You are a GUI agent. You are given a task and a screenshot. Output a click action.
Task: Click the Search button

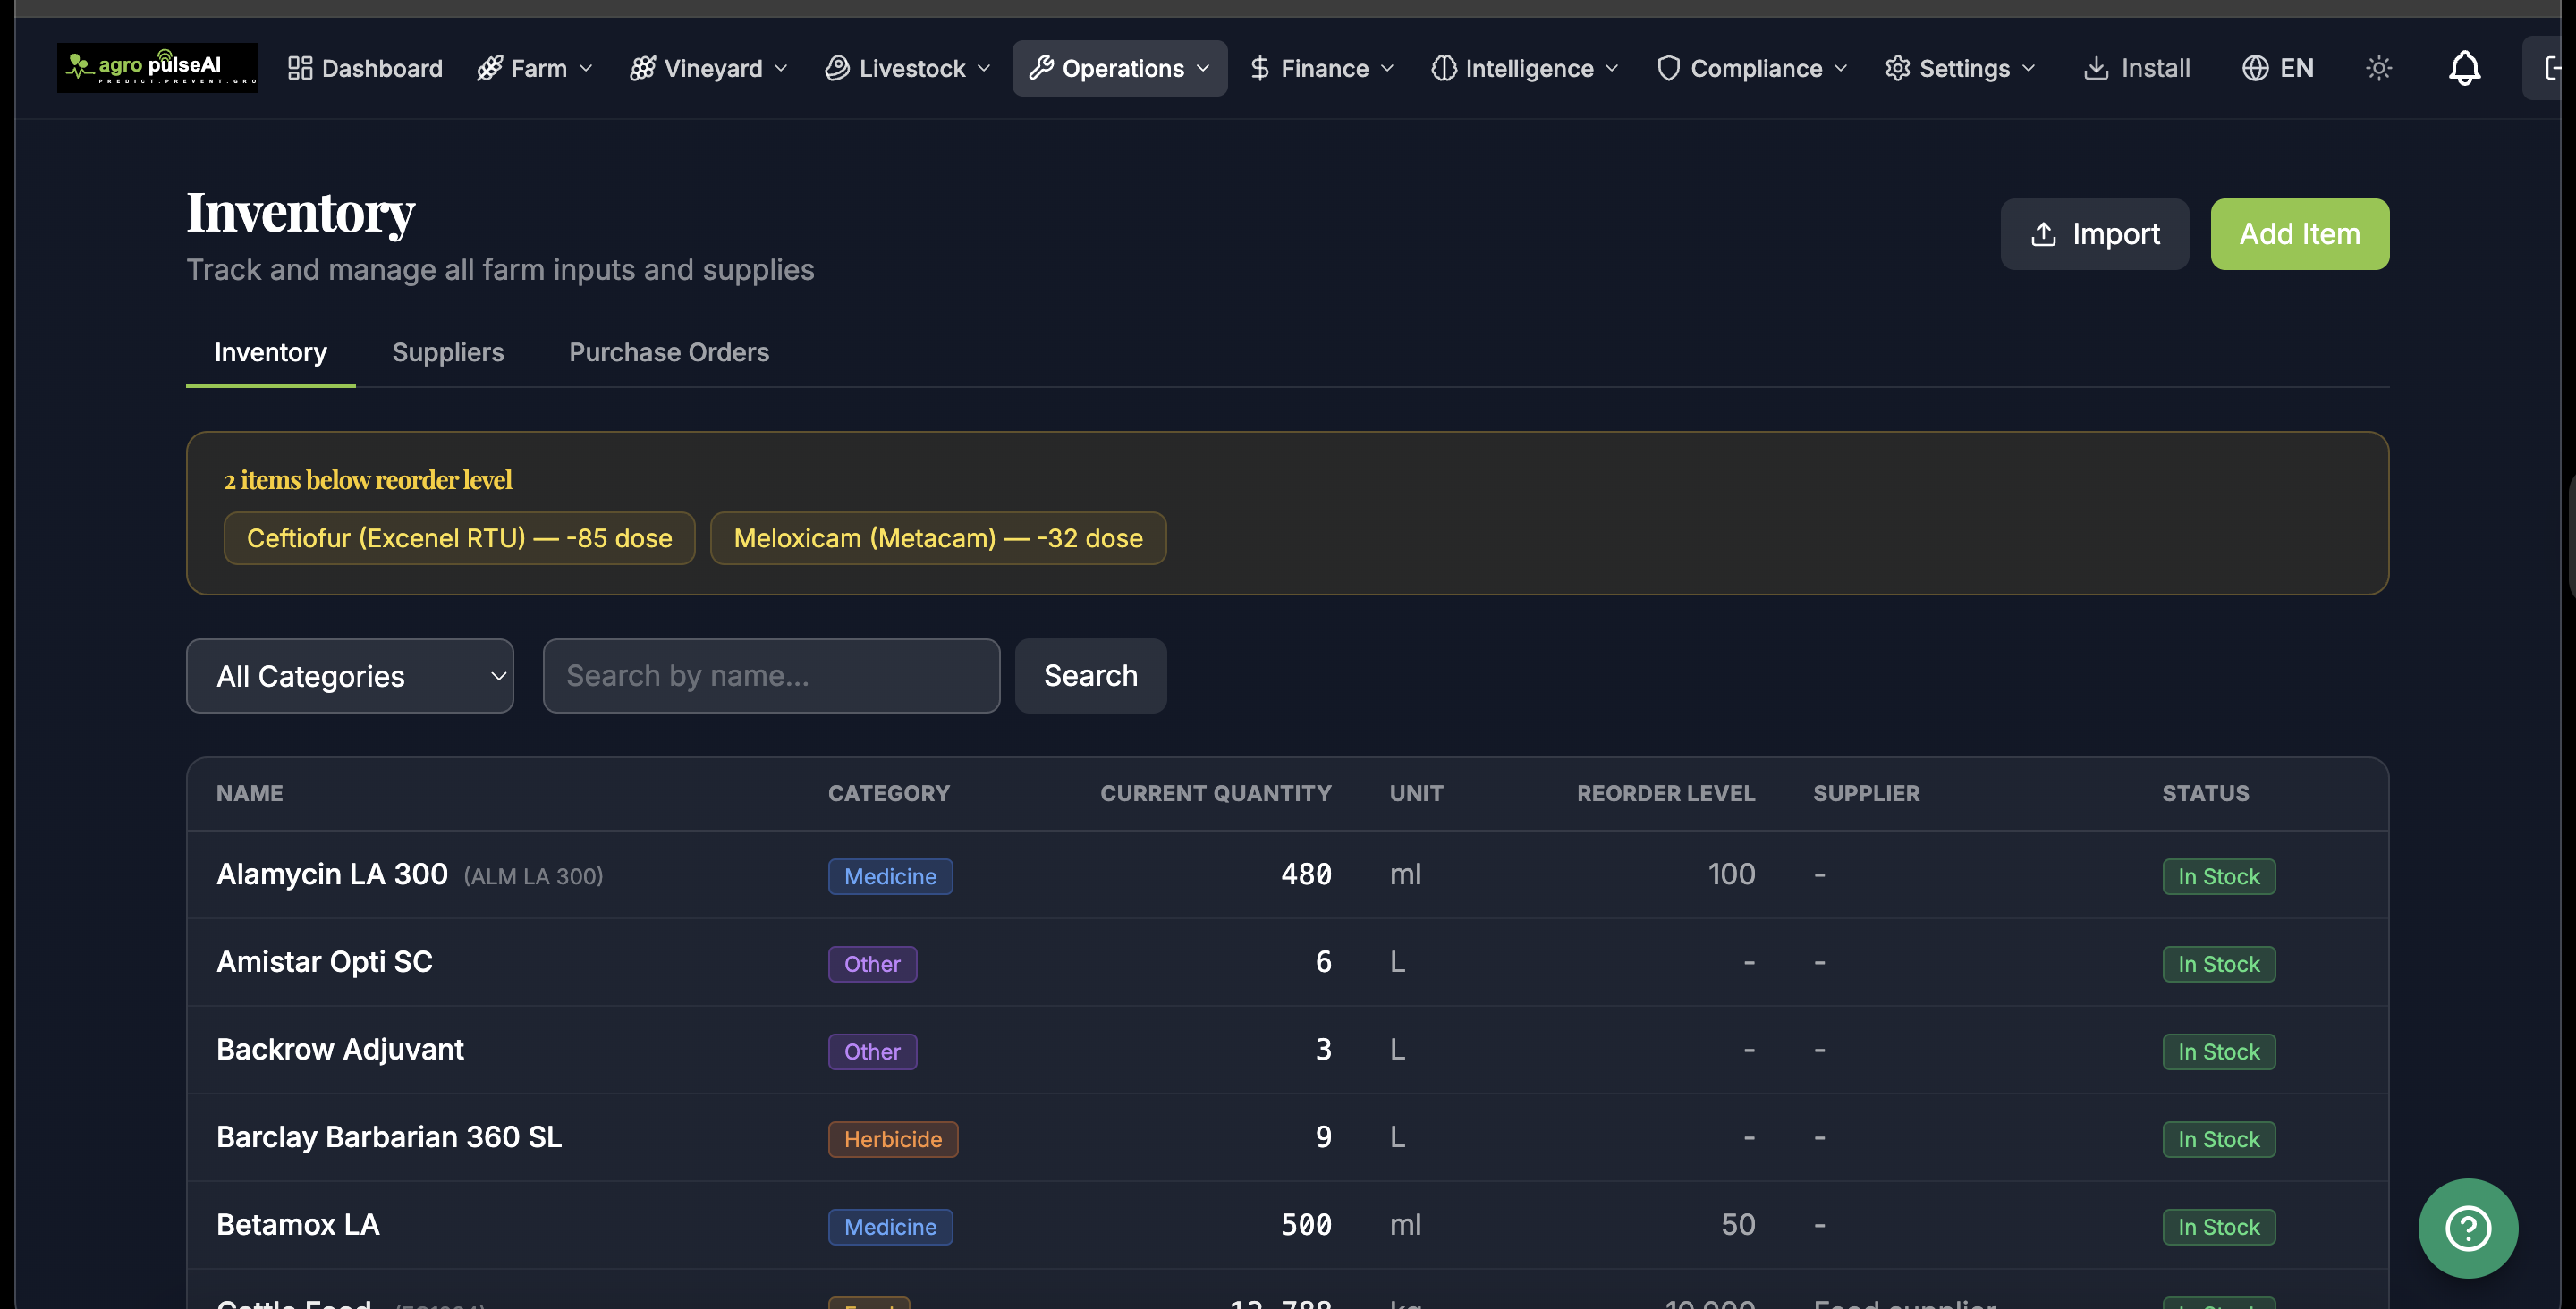pos(1091,676)
